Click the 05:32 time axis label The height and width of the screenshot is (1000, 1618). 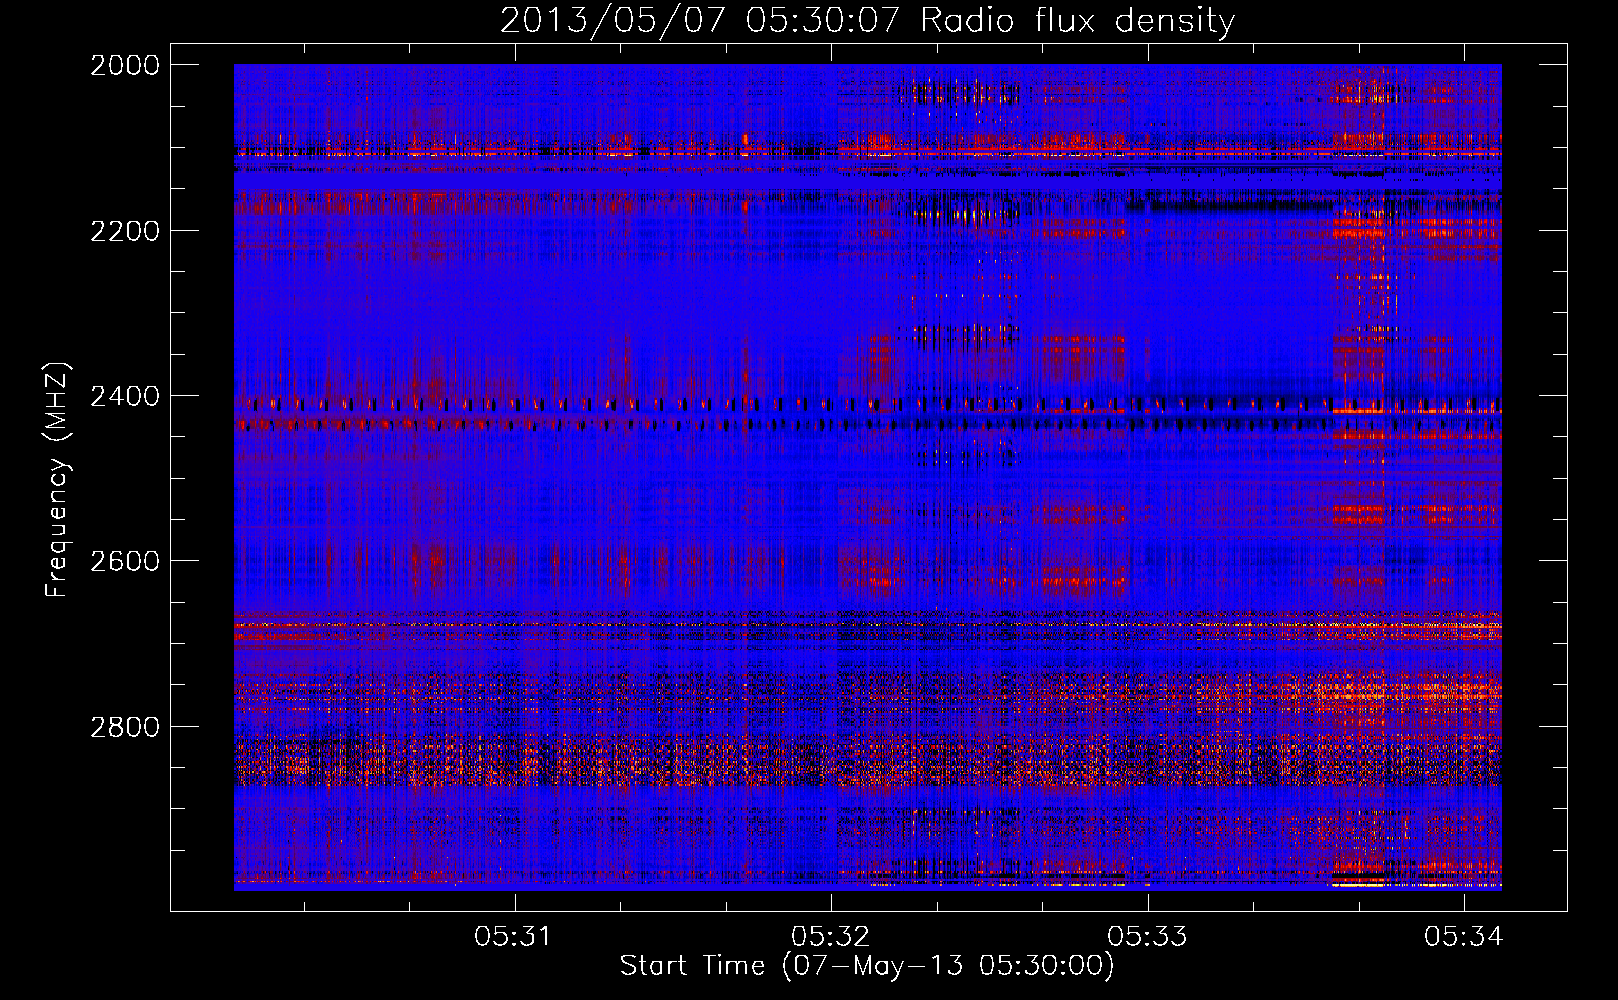tap(829, 936)
